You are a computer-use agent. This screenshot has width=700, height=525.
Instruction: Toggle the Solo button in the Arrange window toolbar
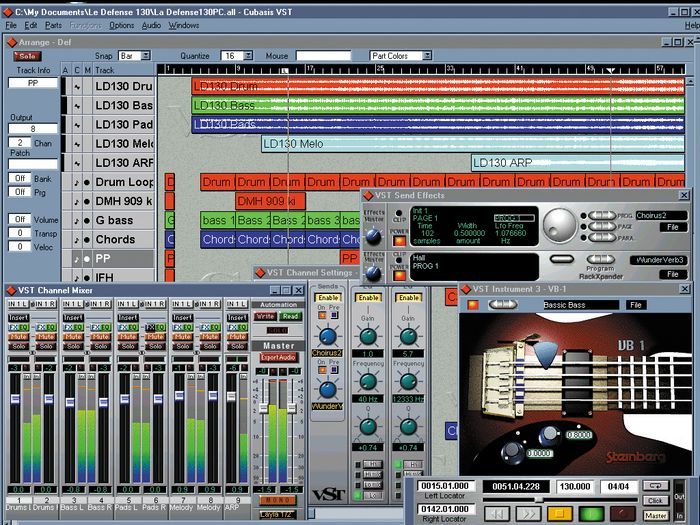(28, 56)
